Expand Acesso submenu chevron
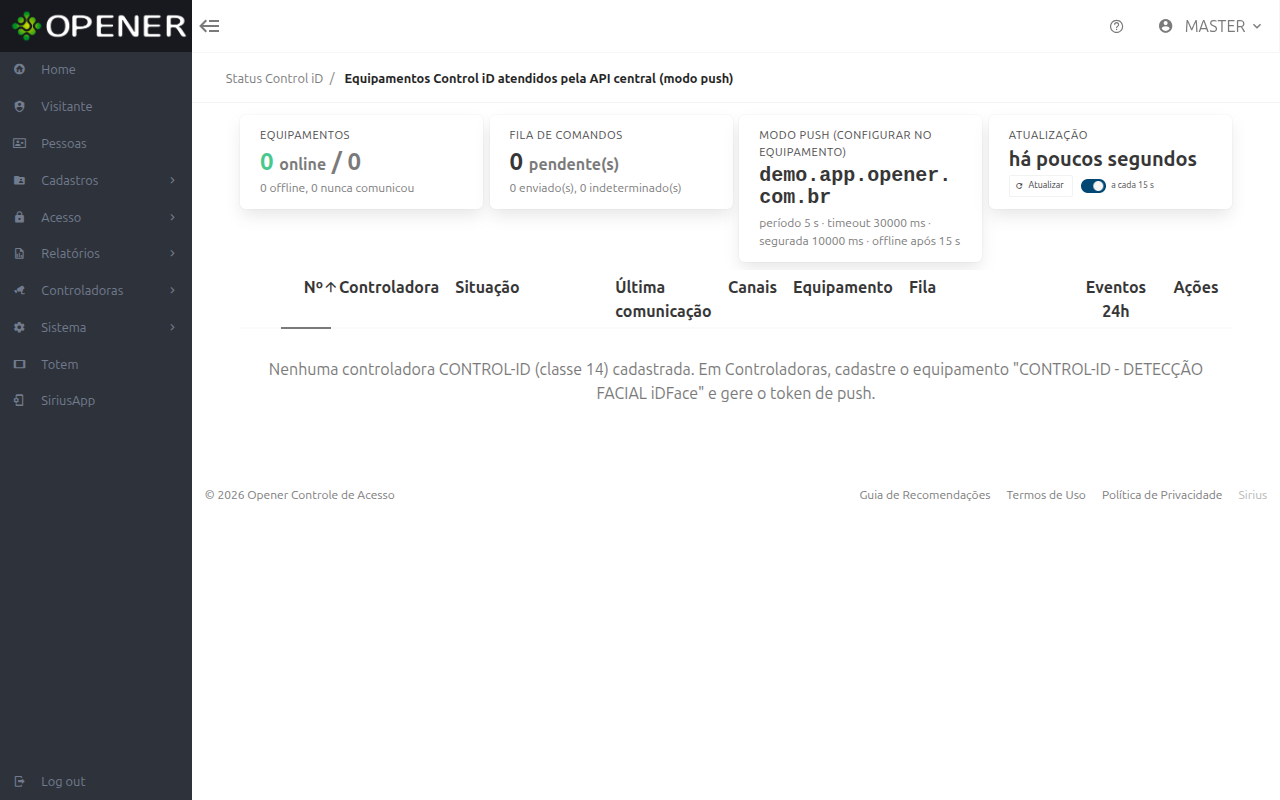 pos(173,217)
